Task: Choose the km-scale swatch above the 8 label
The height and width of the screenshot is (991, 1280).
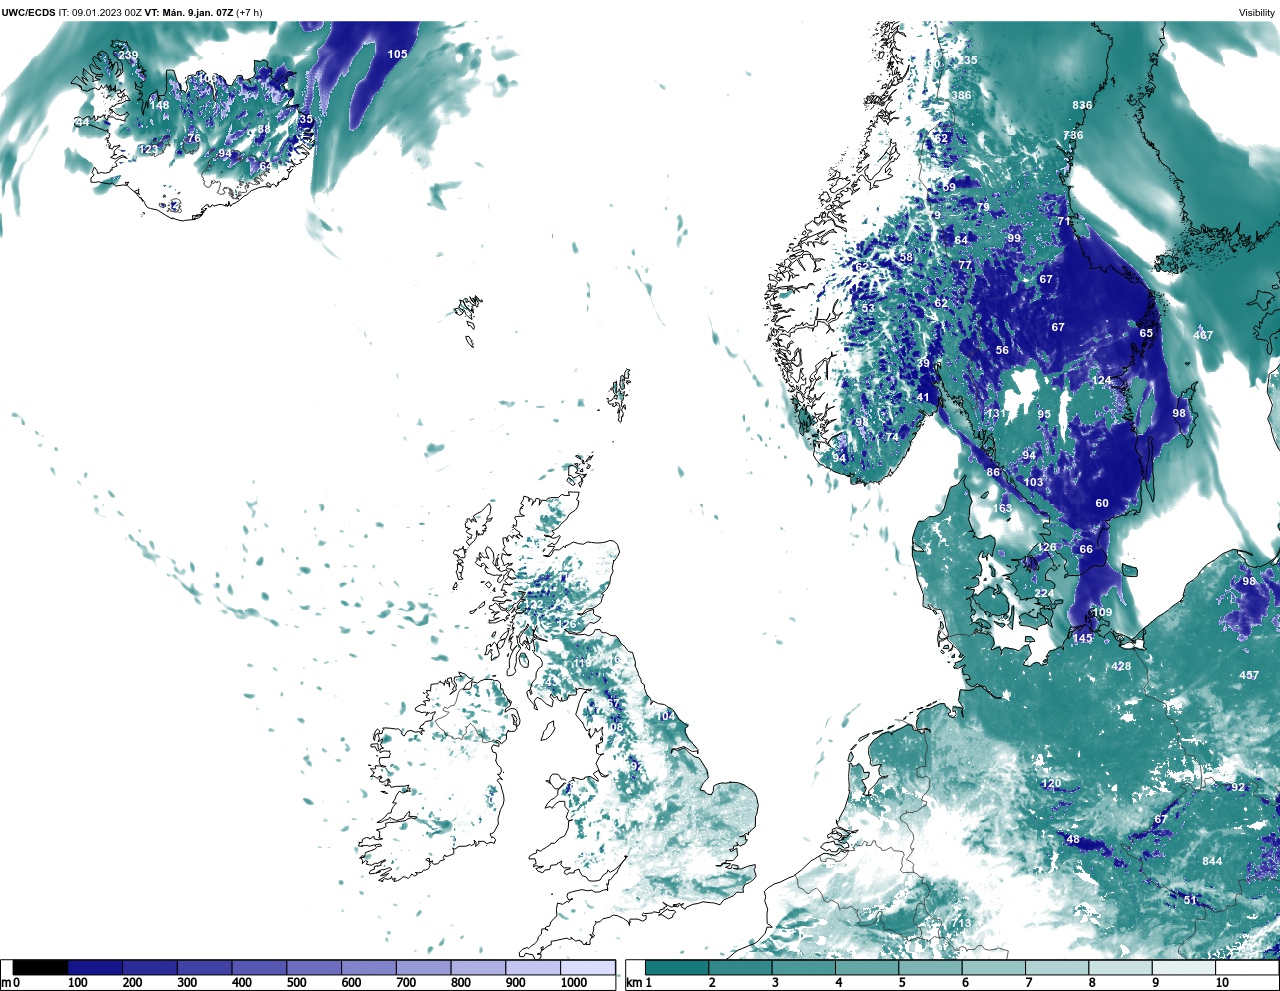Action: pos(1121,967)
